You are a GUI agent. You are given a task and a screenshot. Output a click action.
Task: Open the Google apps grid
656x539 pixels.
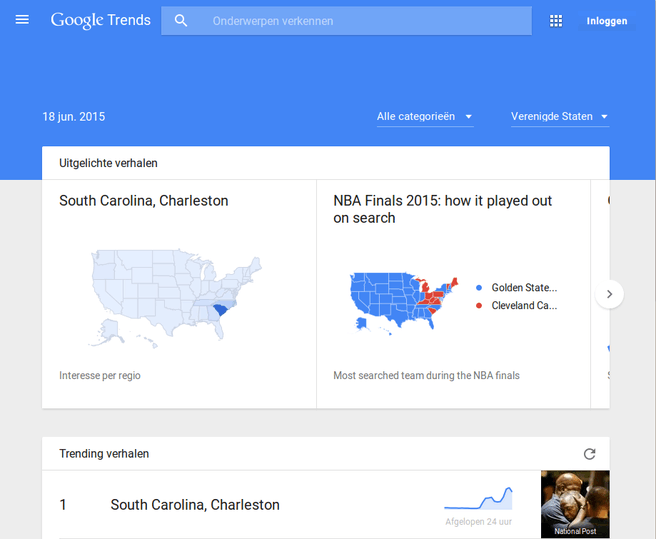pos(556,21)
